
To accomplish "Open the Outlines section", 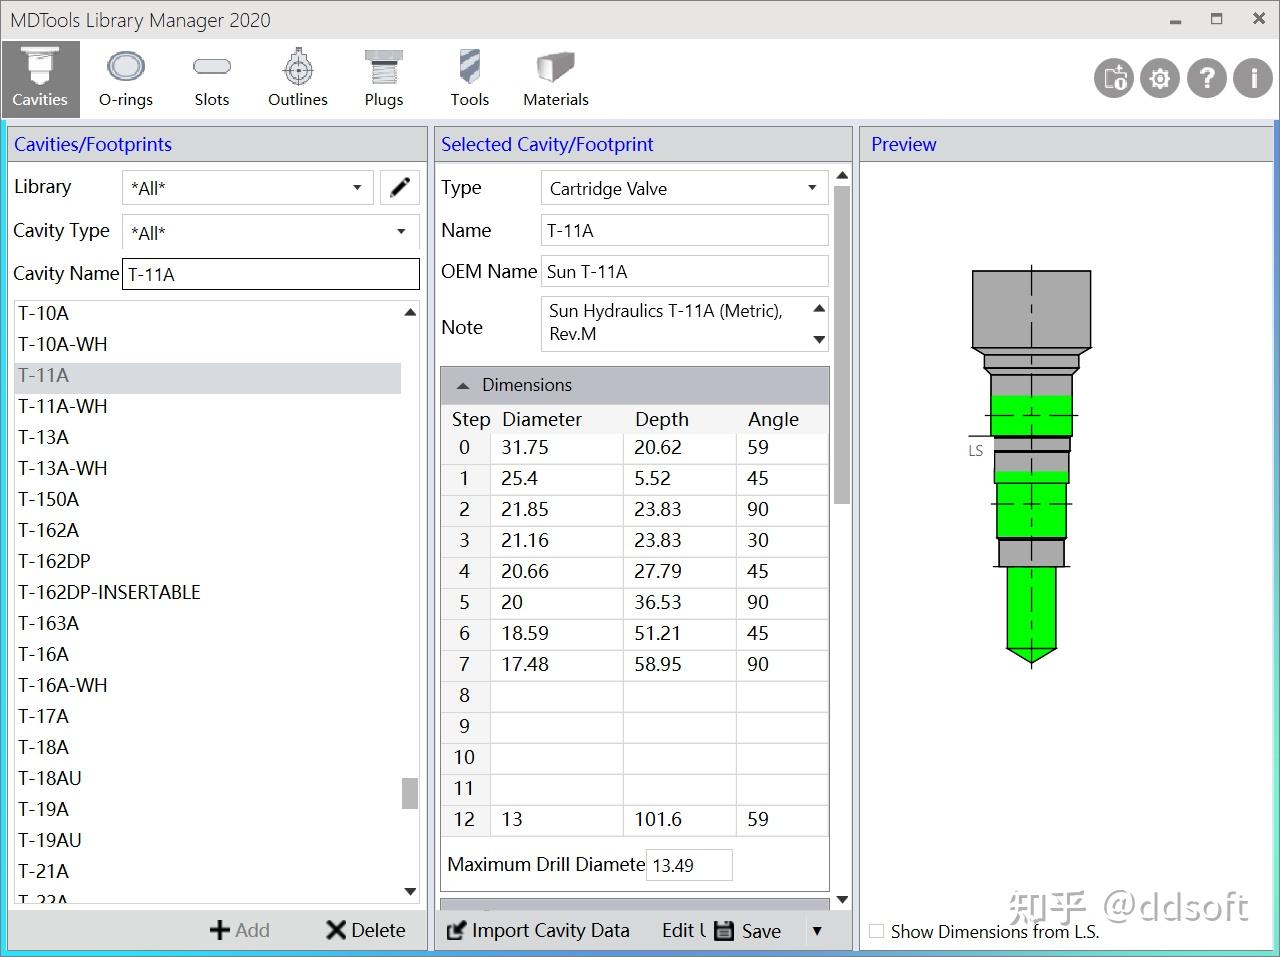I will pos(297,79).
